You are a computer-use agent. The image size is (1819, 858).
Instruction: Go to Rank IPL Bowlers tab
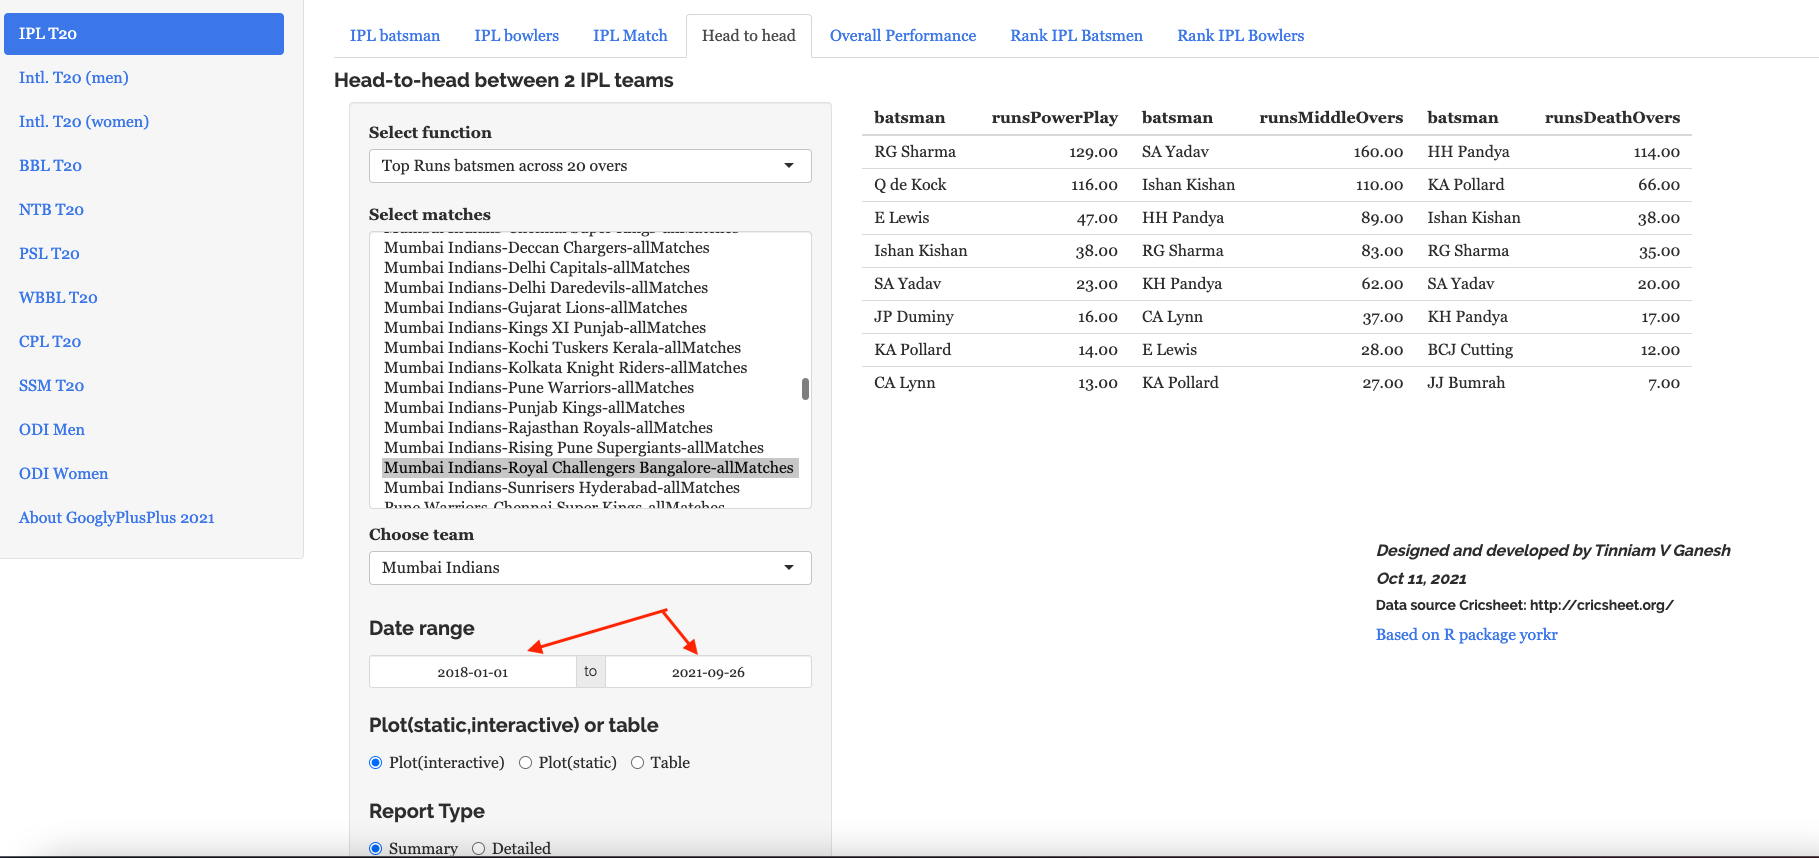pos(1240,36)
